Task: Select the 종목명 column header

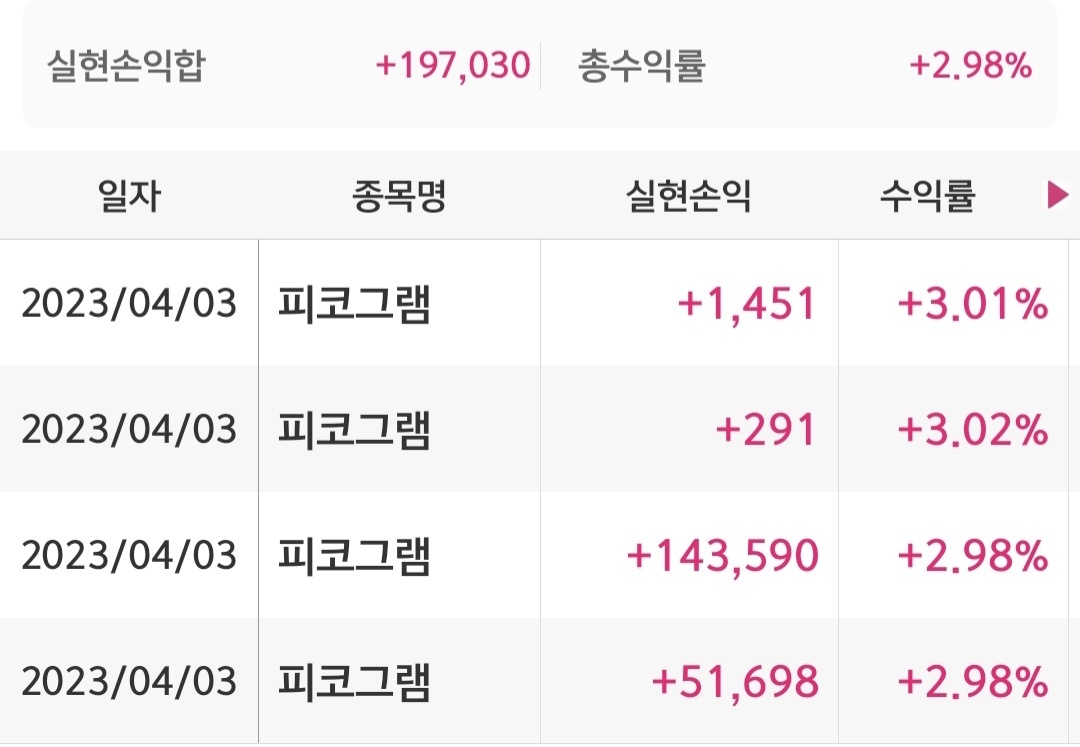Action: 399,196
